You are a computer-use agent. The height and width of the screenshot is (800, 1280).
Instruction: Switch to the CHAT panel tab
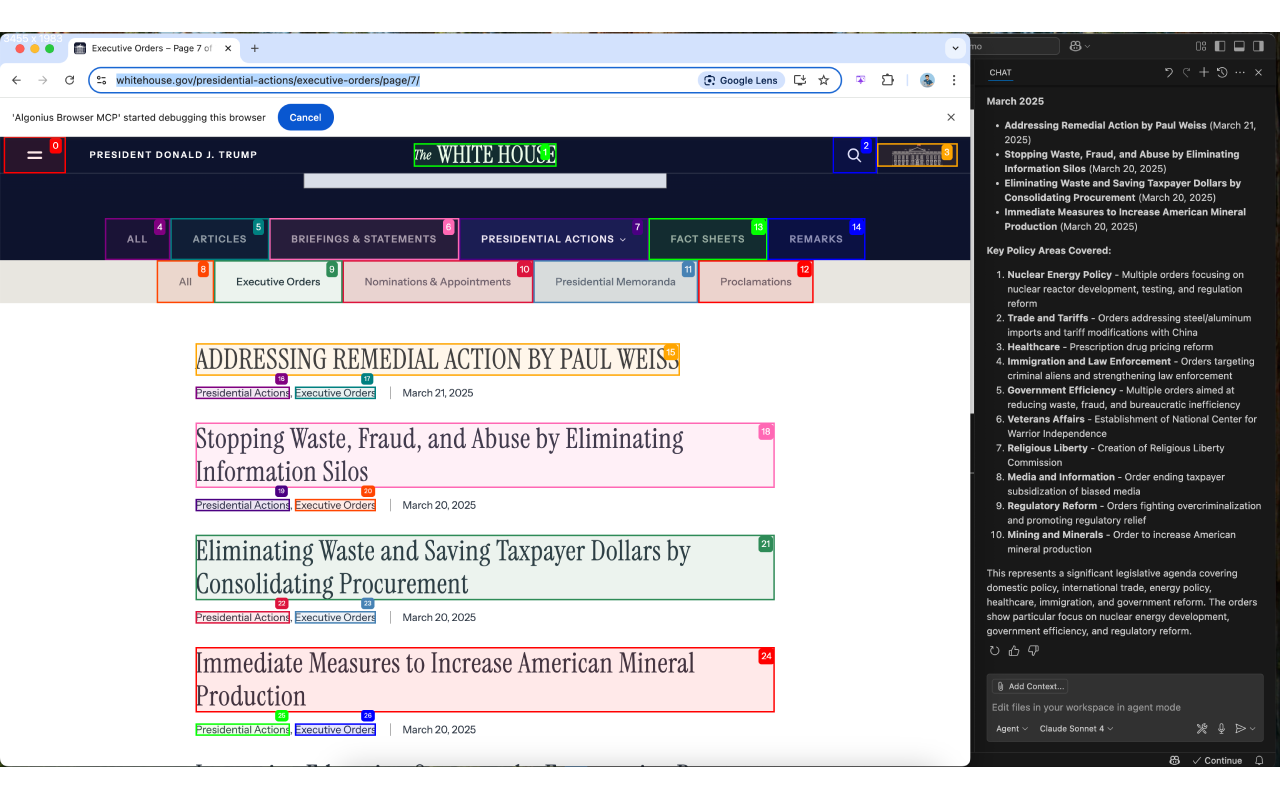pos(1000,73)
